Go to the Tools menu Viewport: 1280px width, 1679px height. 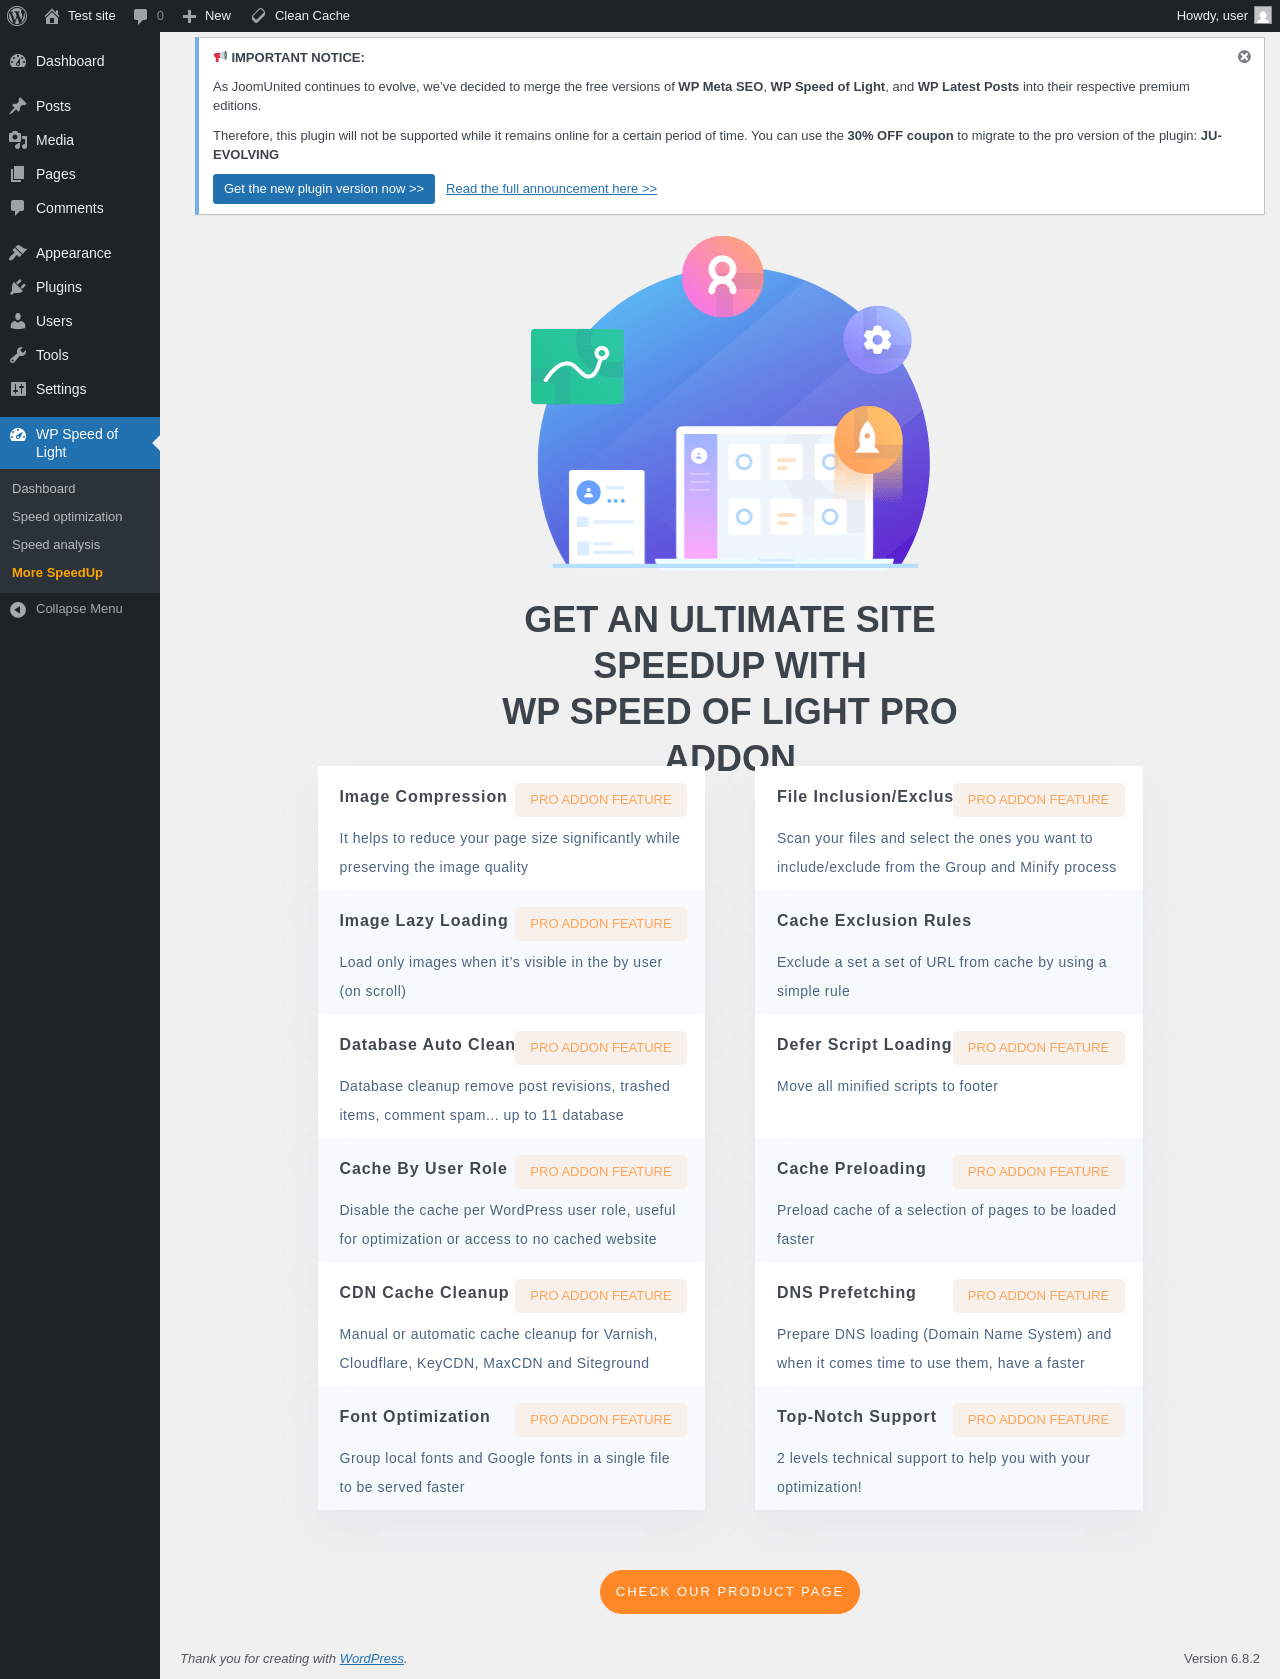80,355
